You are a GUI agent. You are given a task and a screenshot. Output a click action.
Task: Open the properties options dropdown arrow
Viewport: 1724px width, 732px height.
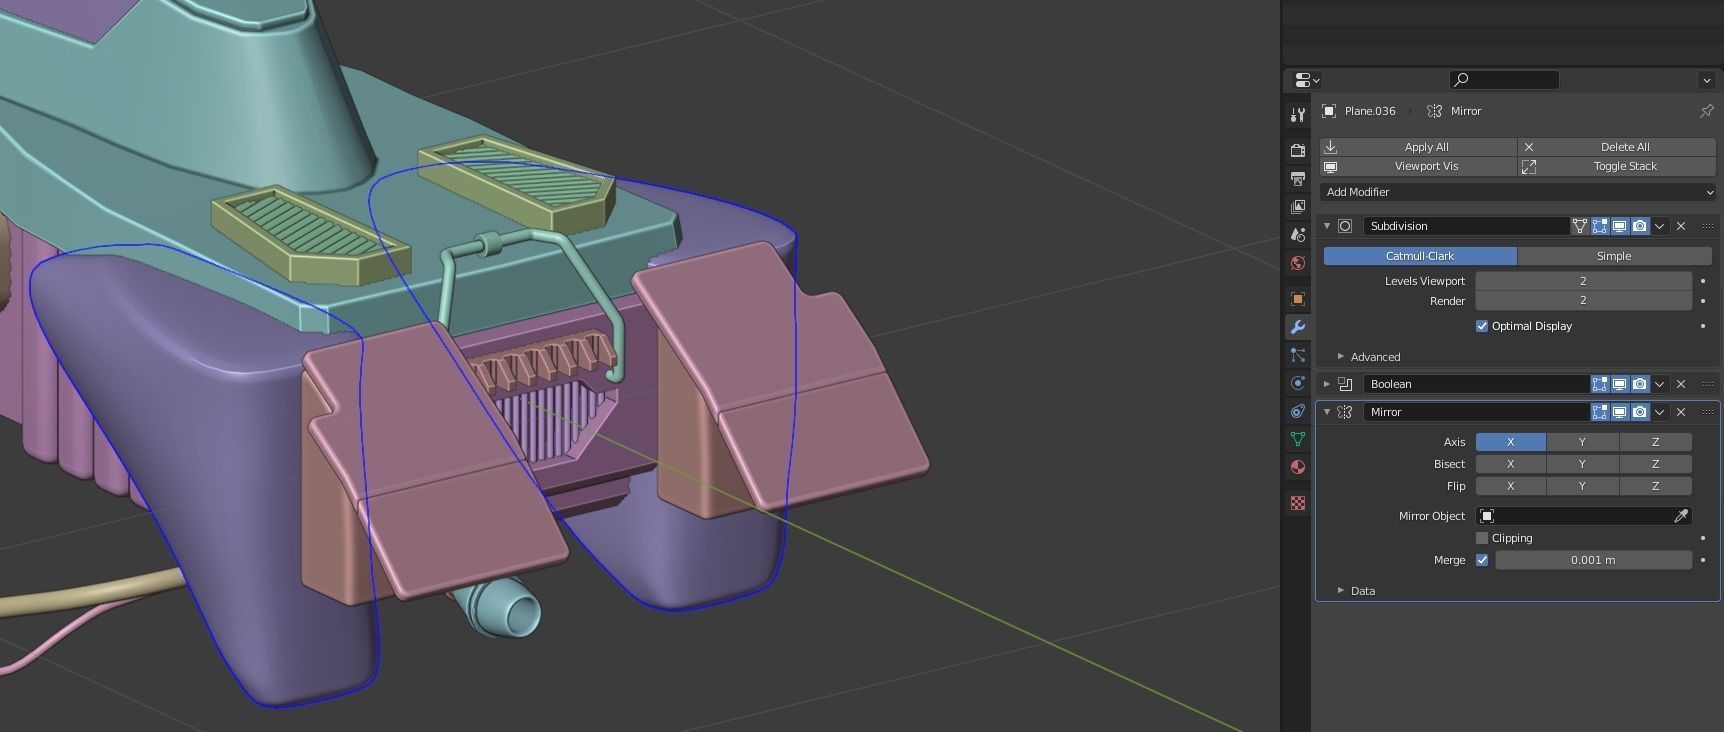(1706, 80)
